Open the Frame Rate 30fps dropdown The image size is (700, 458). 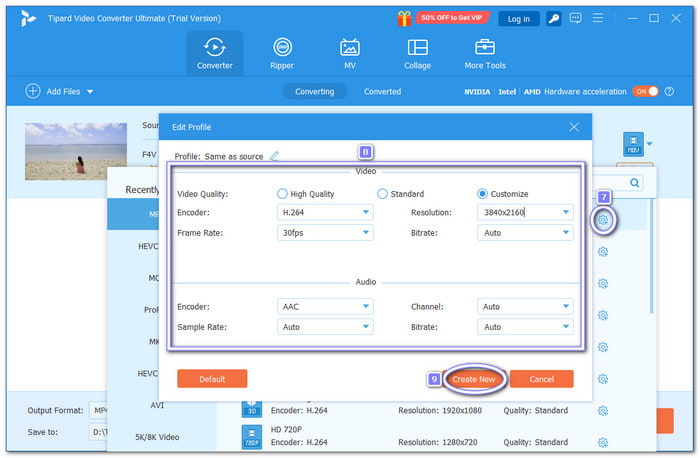325,232
